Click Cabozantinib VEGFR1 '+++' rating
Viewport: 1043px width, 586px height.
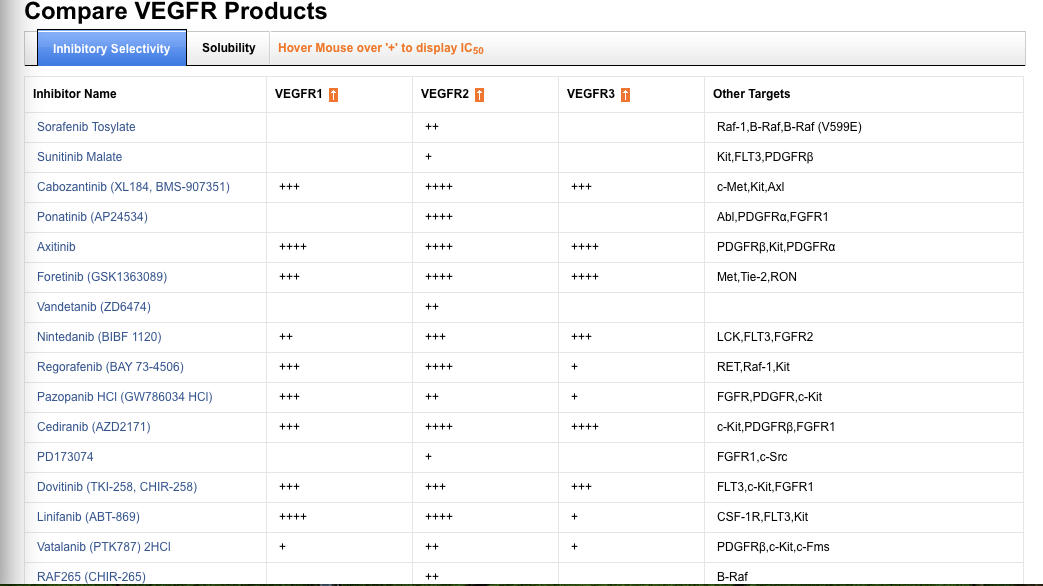point(289,187)
